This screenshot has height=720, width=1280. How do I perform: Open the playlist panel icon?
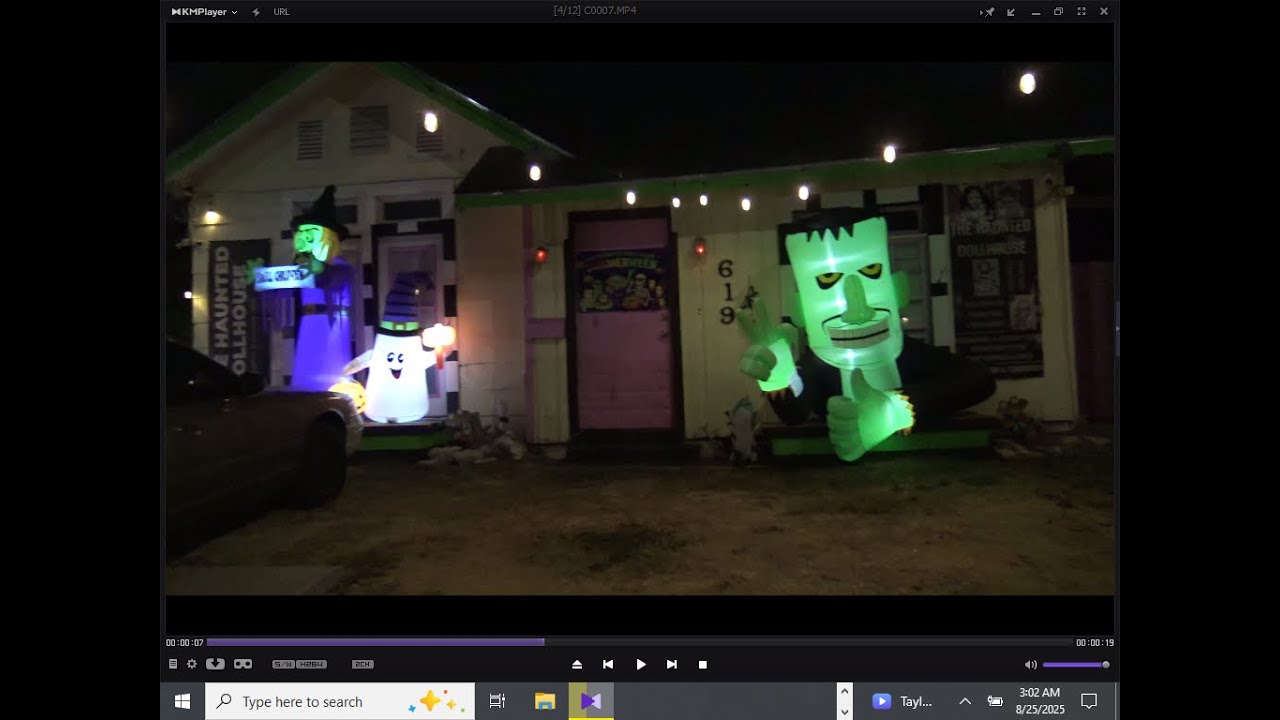(173, 664)
